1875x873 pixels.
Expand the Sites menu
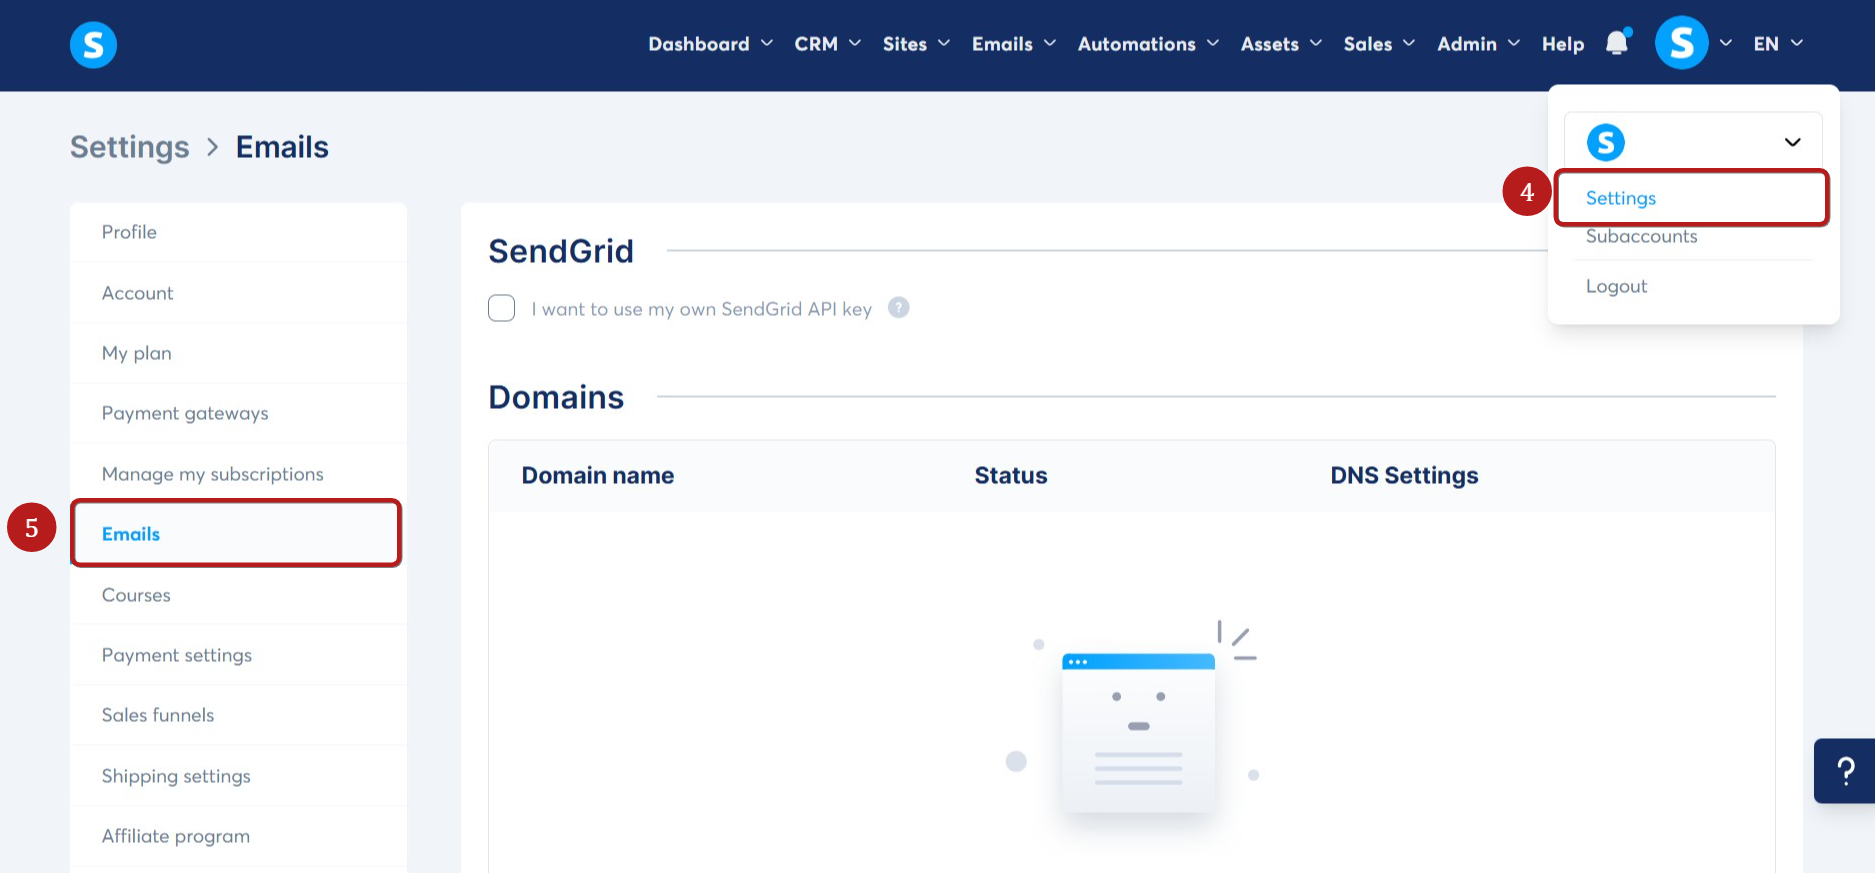pyautogui.click(x=916, y=44)
